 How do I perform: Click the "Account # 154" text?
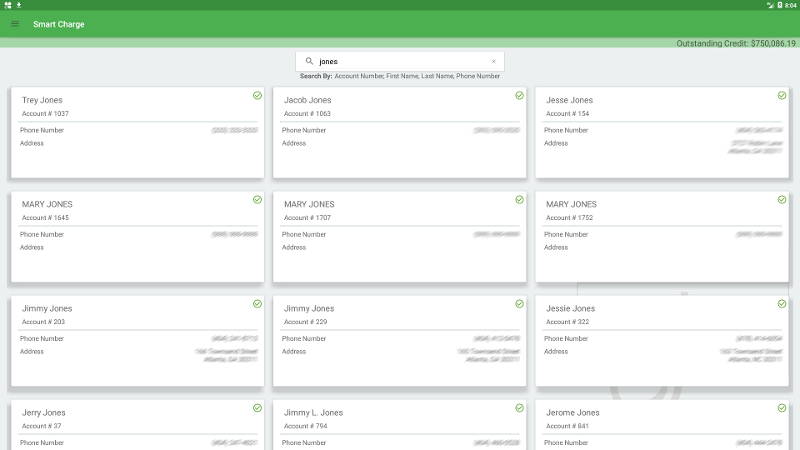[x=567, y=114]
